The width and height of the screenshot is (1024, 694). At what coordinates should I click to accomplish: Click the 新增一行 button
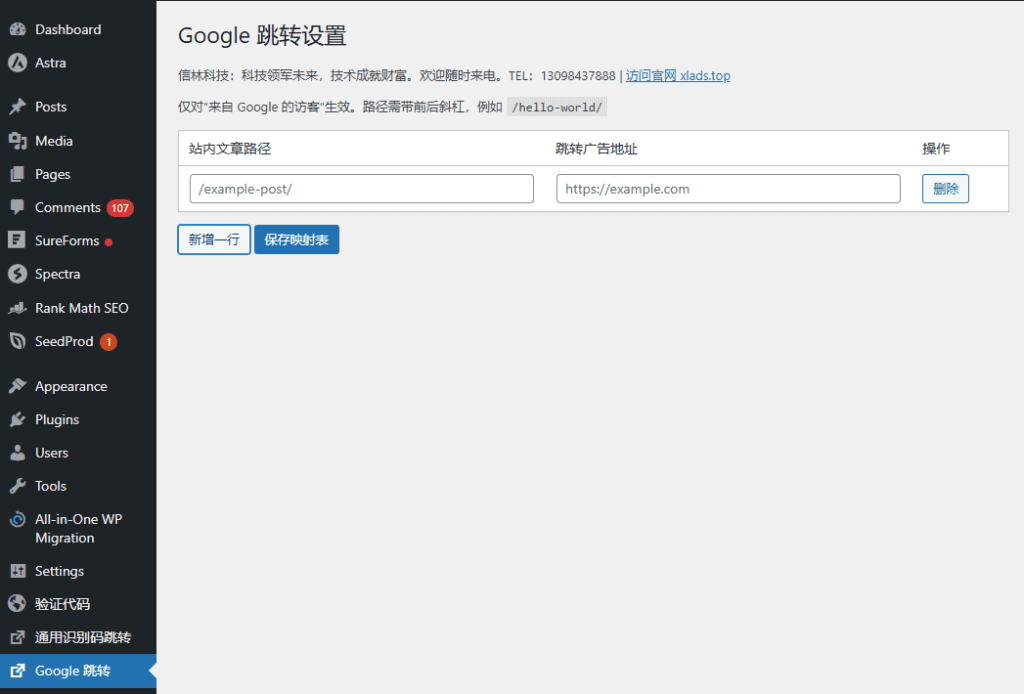[x=214, y=240]
